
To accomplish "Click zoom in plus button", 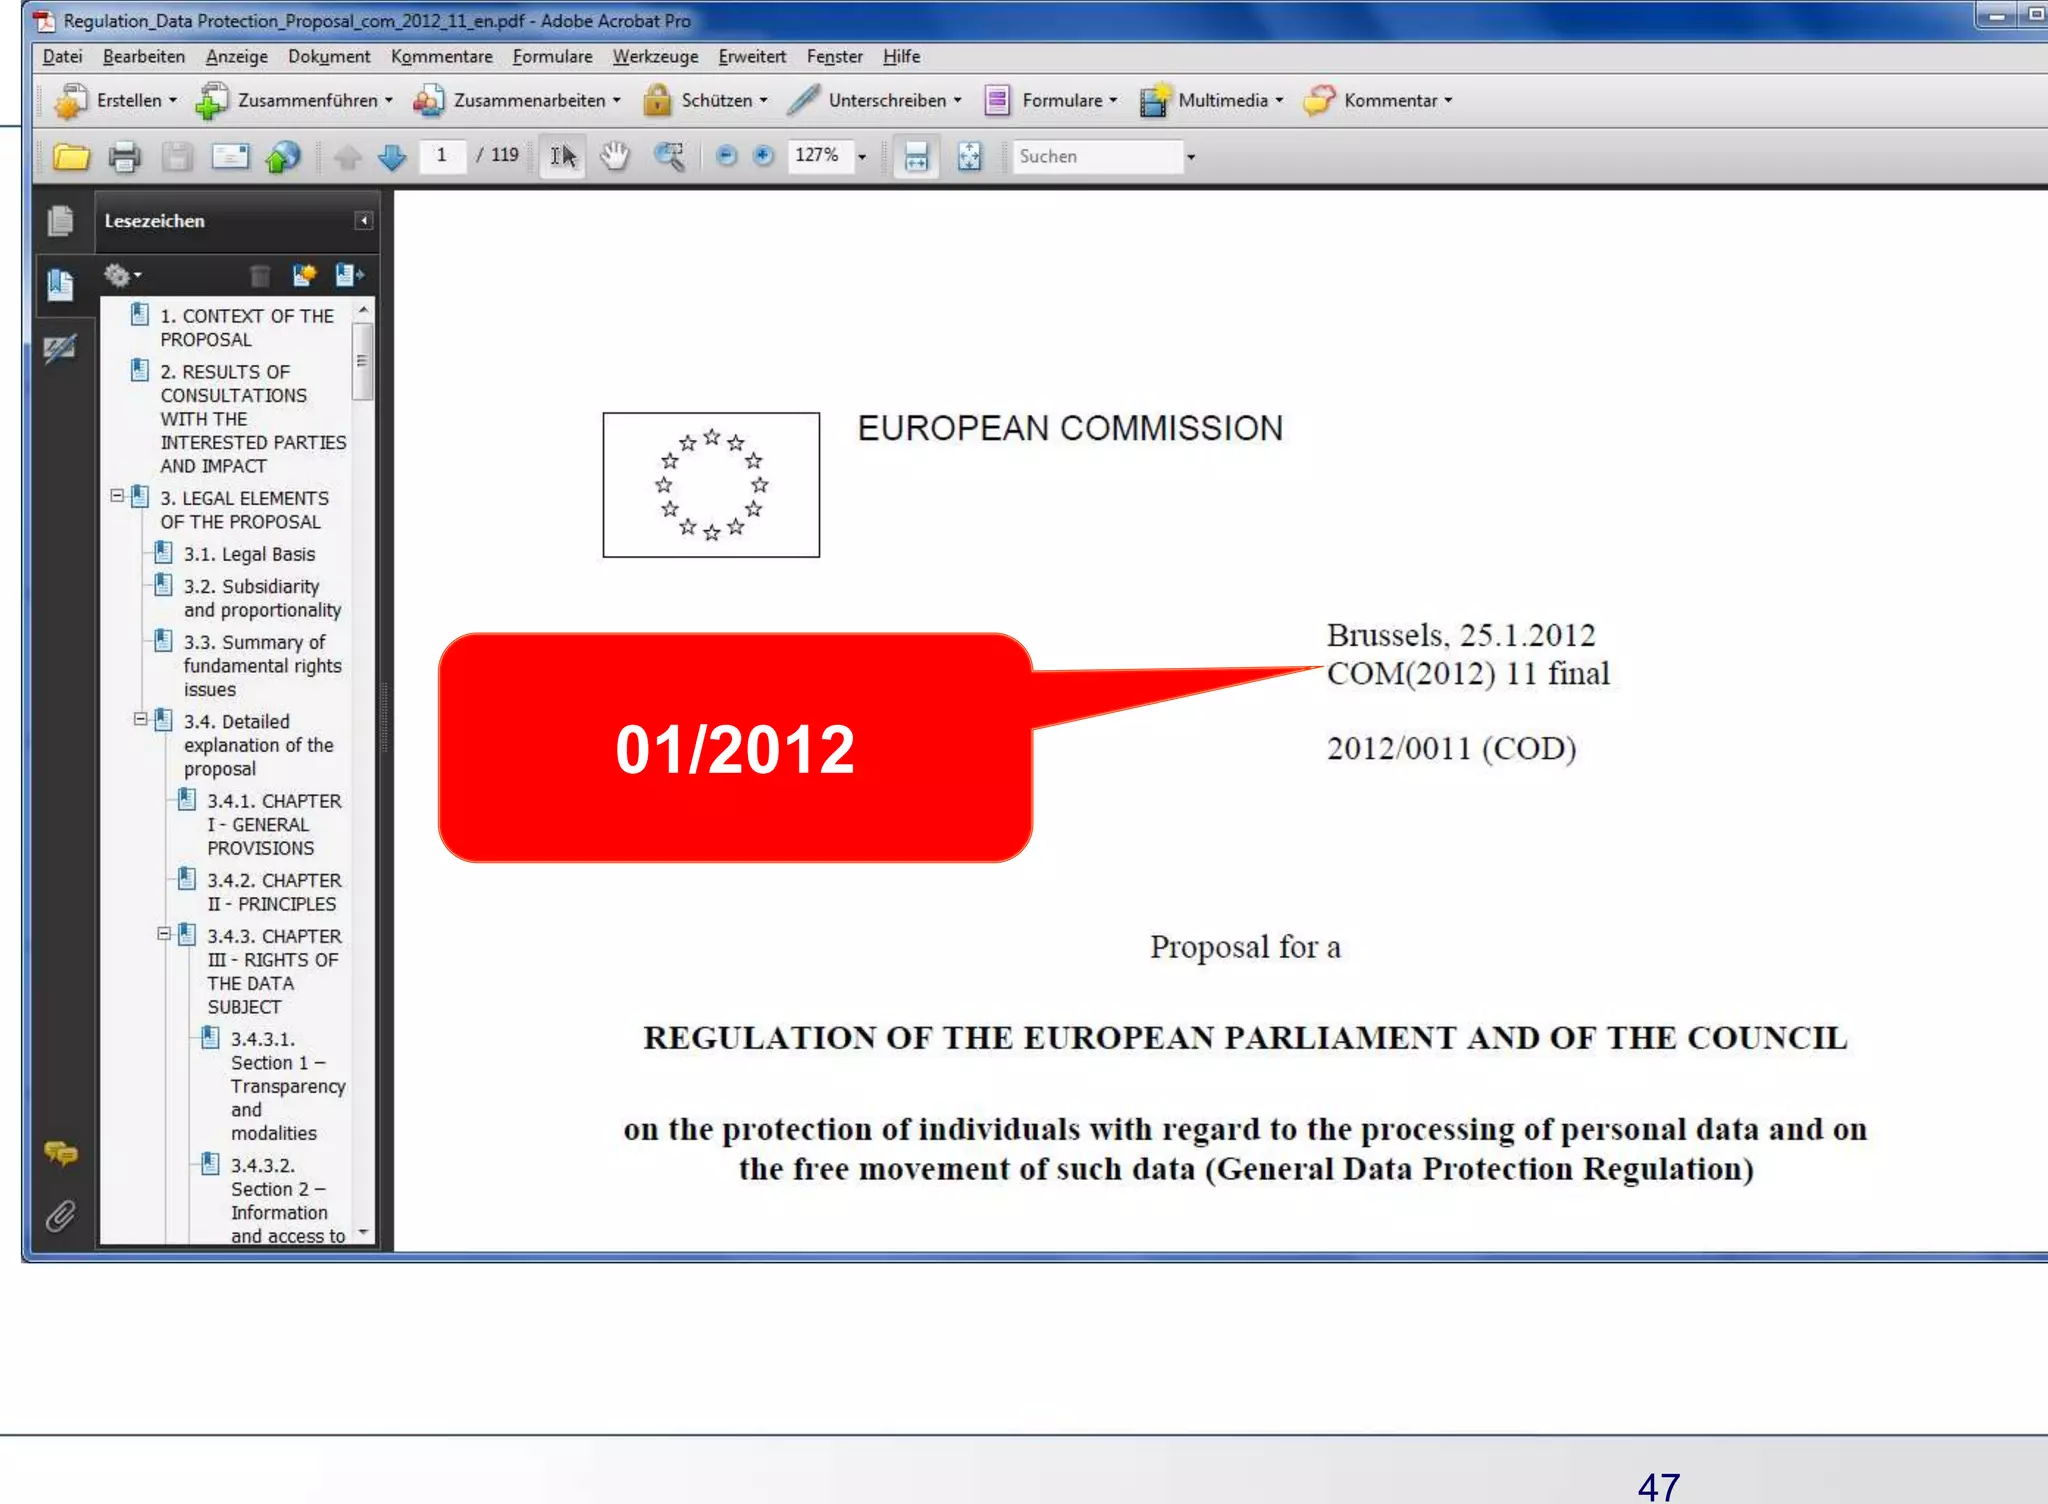I will click(x=763, y=156).
